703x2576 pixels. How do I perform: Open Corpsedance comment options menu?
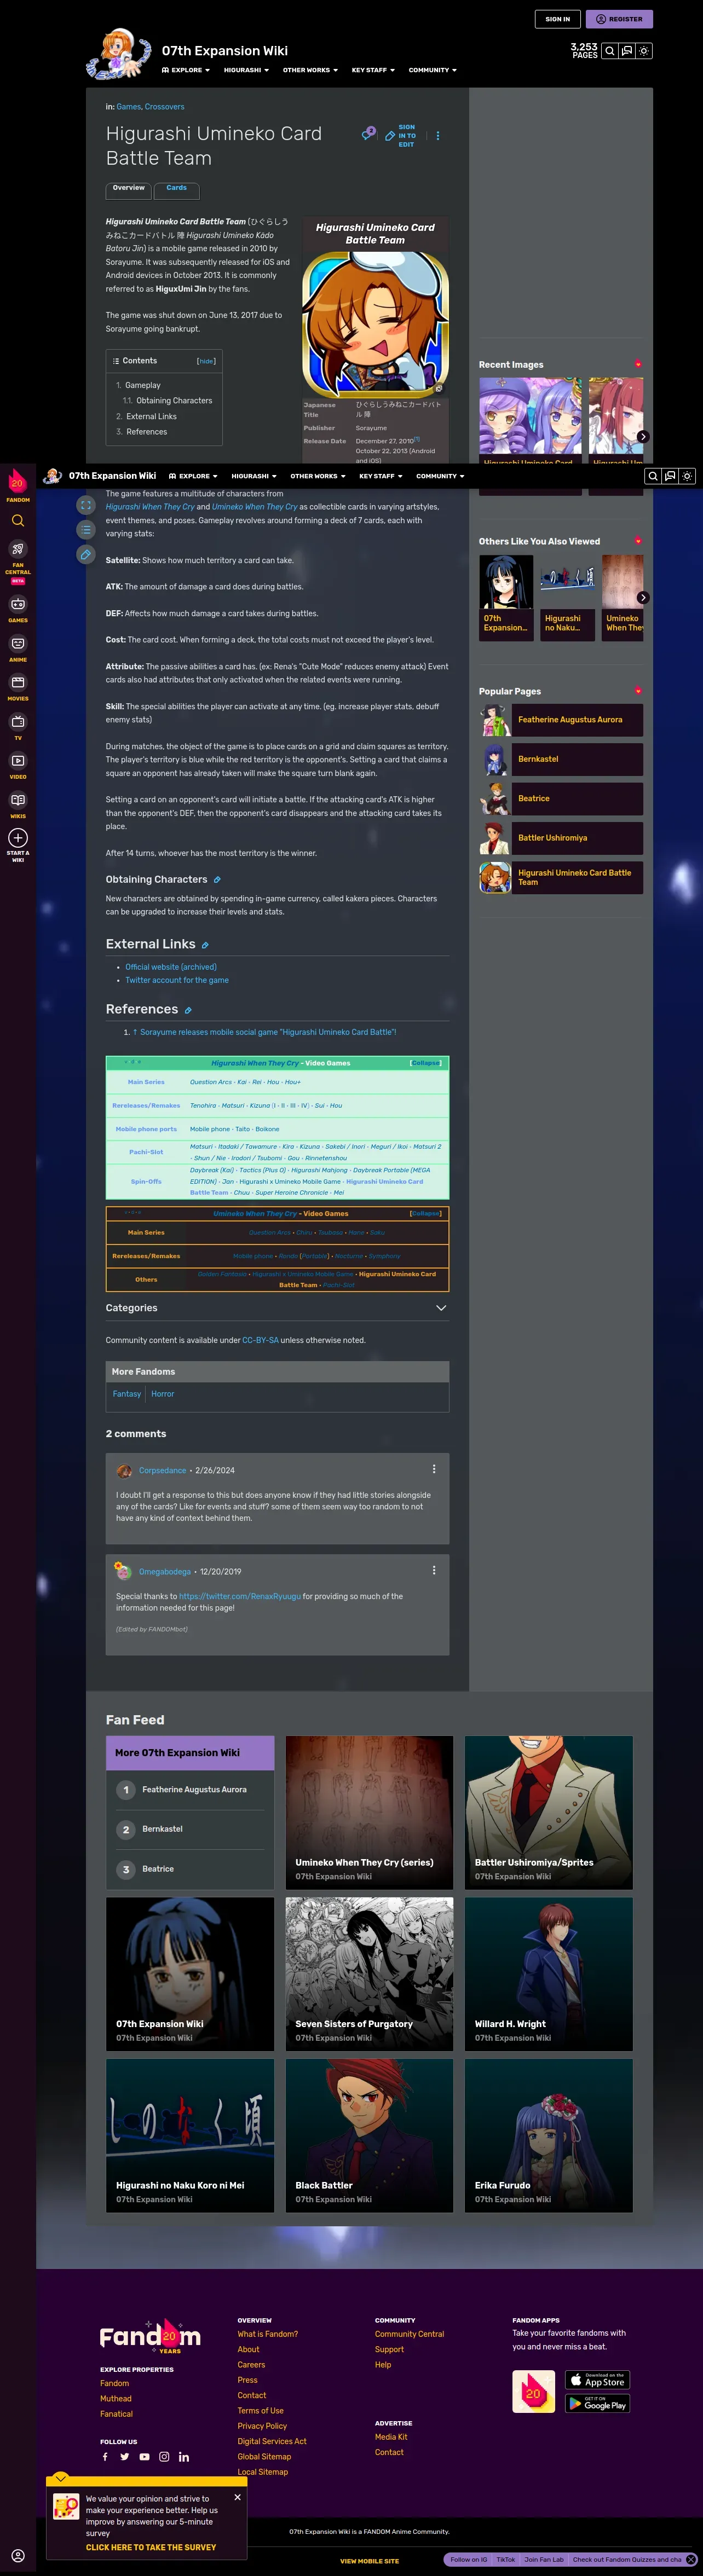(434, 1469)
